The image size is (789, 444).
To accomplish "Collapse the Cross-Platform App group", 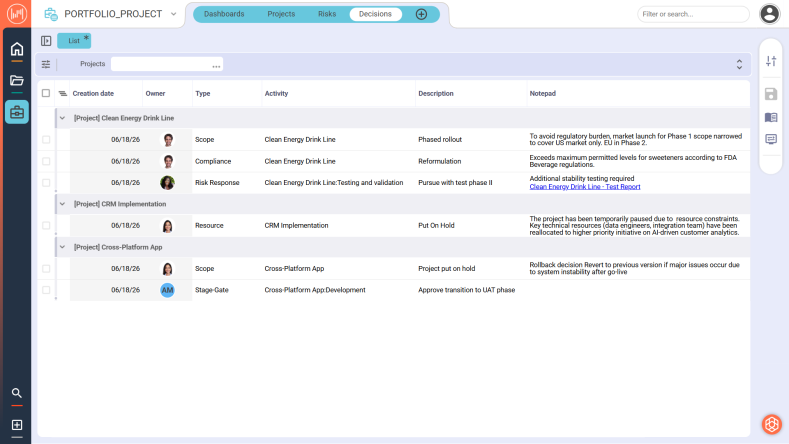I will point(62,247).
